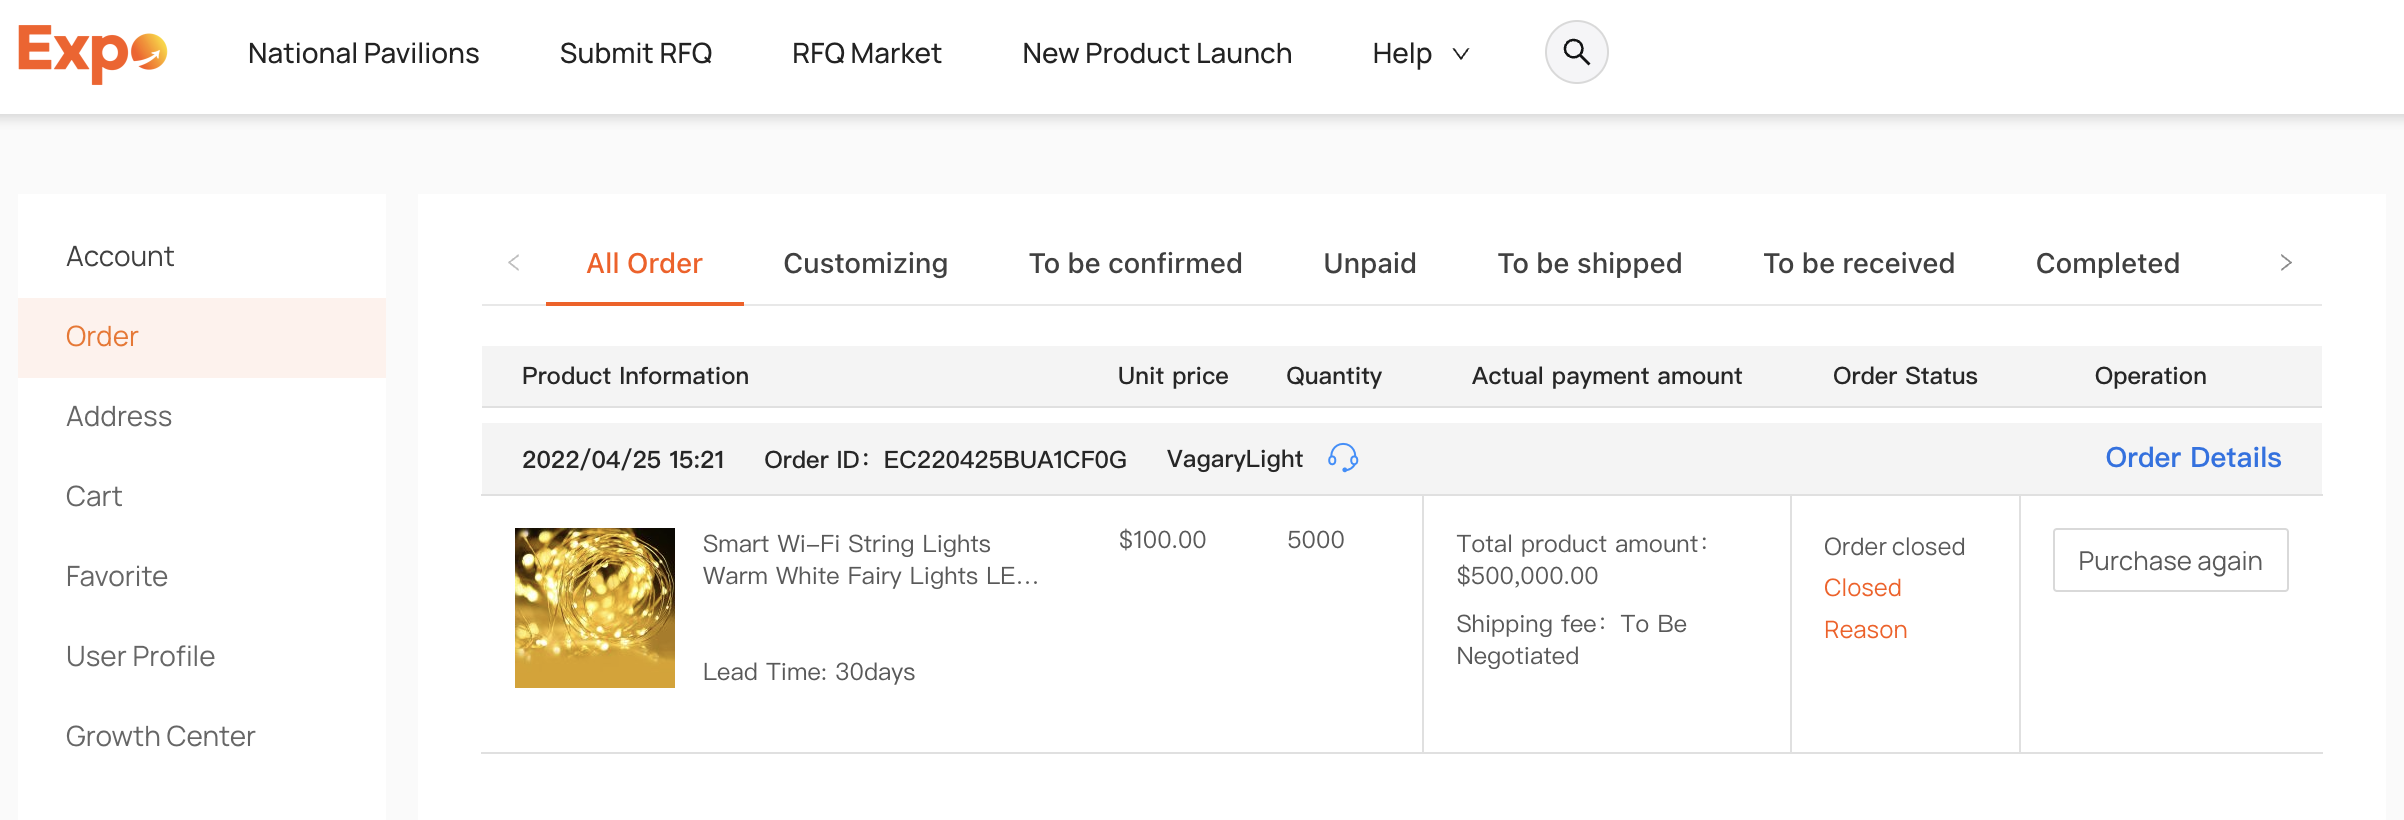Viewport: 2404px width, 820px height.
Task: Switch to the Unpaid tab
Action: click(1369, 263)
